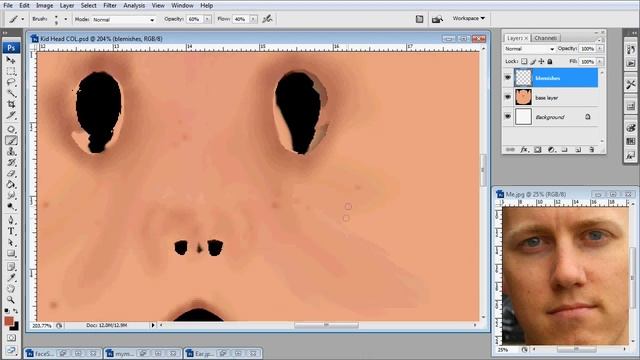
Task: Select the blemishes layer thumbnail
Action: click(x=523, y=78)
